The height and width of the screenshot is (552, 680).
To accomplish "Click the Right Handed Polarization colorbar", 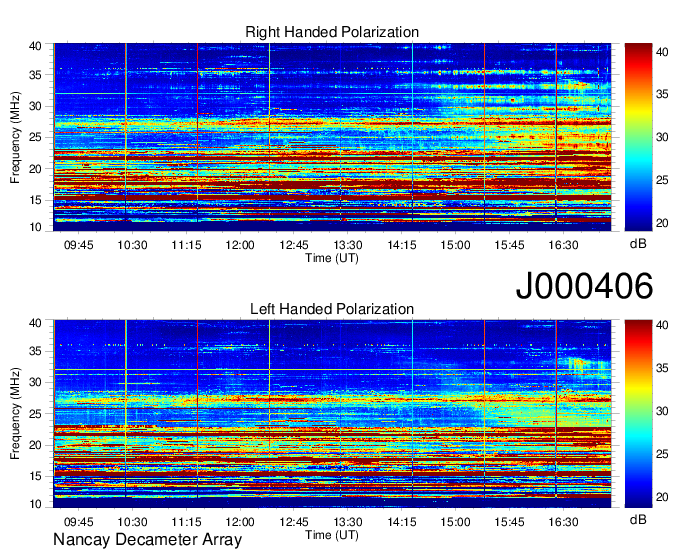I will 638,137.
